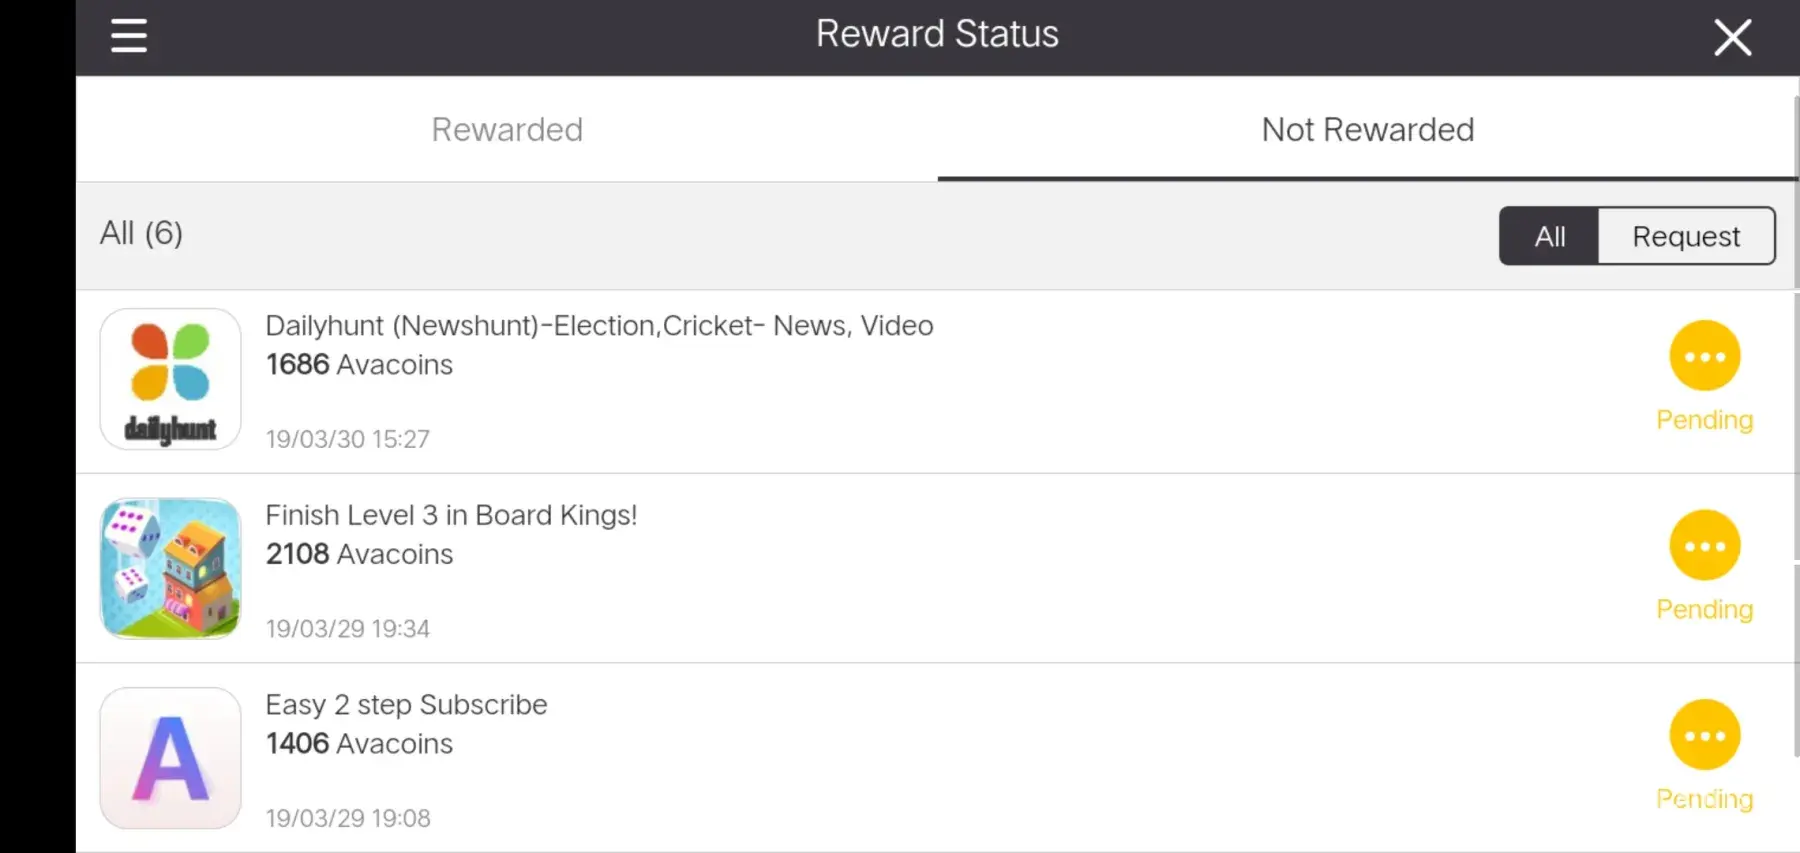The width and height of the screenshot is (1800, 853).
Task: Click the Reward Status header title
Action: (x=937, y=34)
